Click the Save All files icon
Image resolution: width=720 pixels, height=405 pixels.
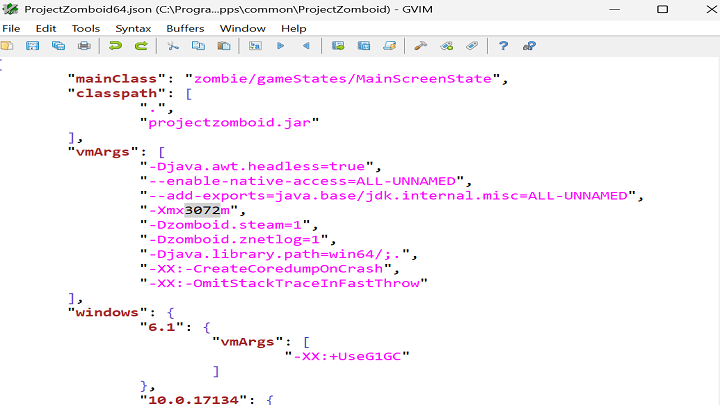click(x=58, y=46)
